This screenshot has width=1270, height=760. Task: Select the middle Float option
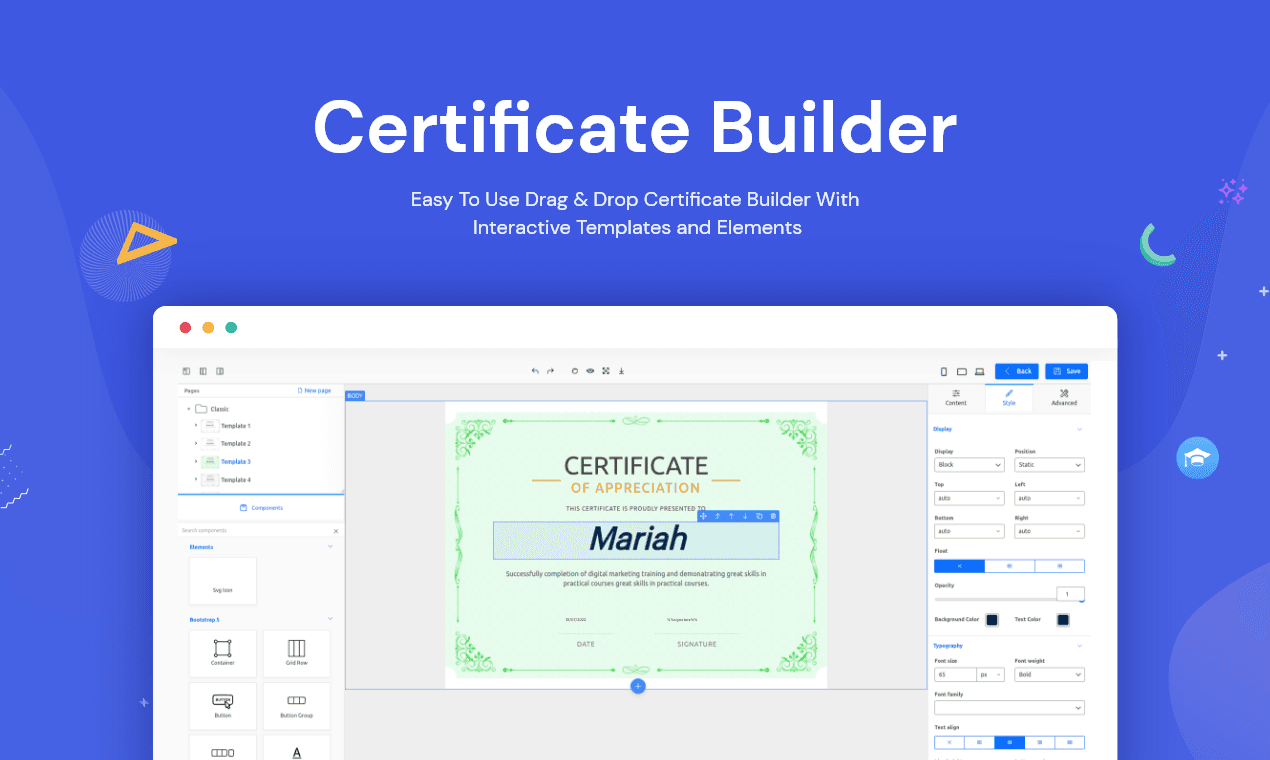coord(1009,566)
